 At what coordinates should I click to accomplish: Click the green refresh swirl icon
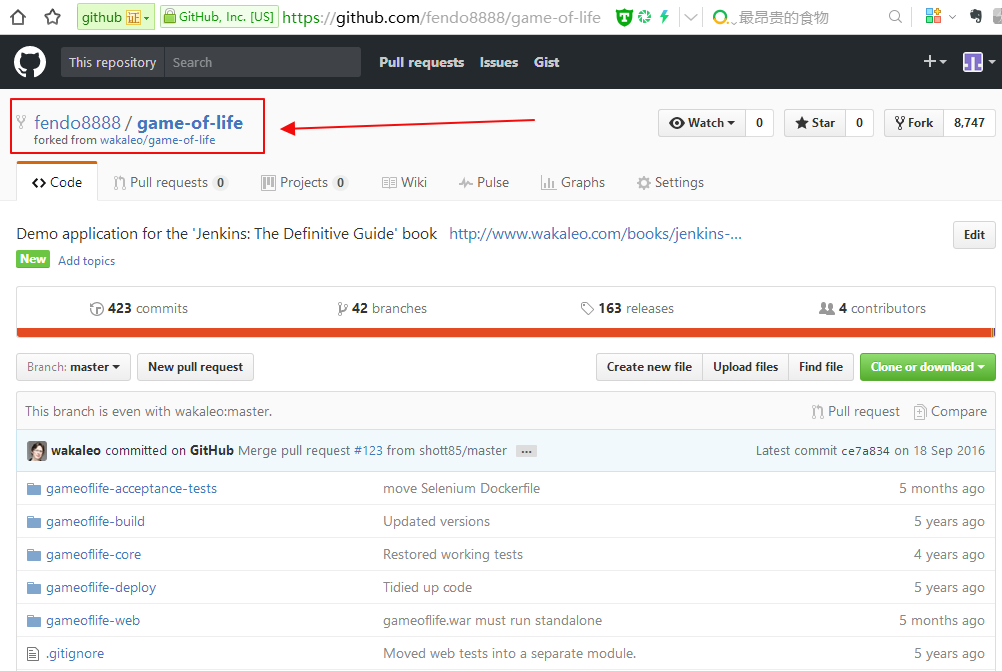coord(644,17)
